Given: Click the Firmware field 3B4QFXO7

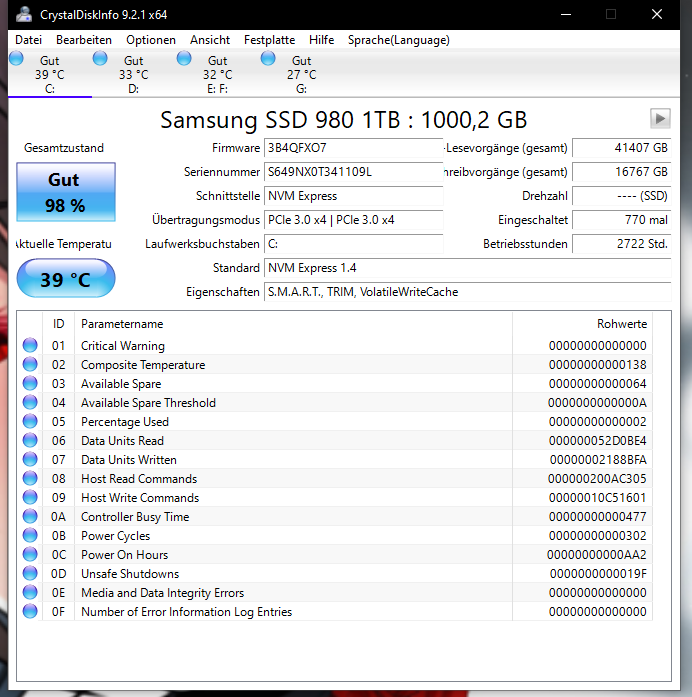Looking at the screenshot, I should click(x=354, y=148).
